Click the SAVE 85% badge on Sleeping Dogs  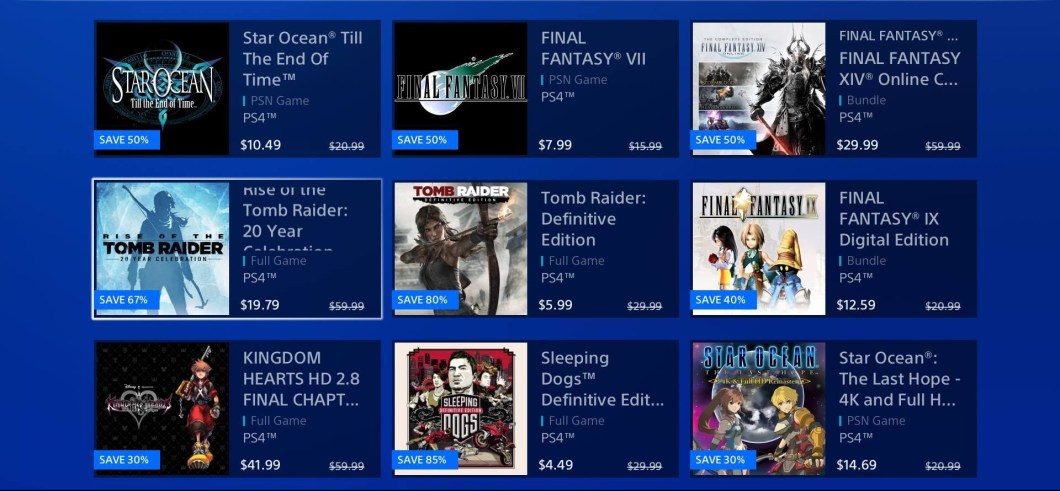pos(425,460)
